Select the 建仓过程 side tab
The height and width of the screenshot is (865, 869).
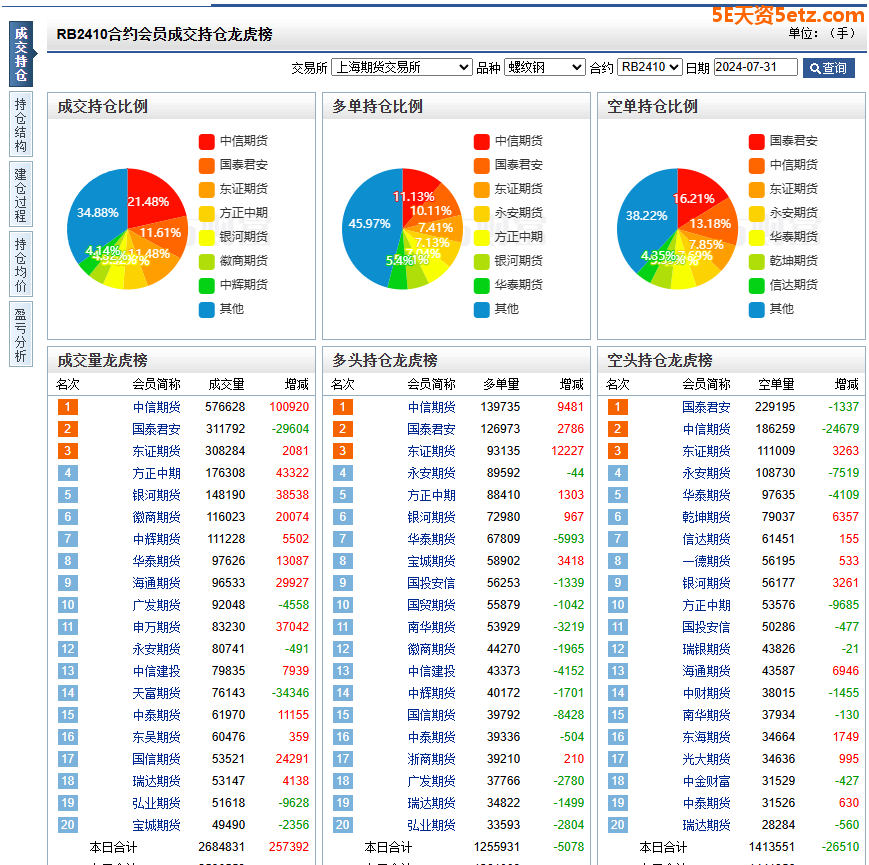[21, 194]
